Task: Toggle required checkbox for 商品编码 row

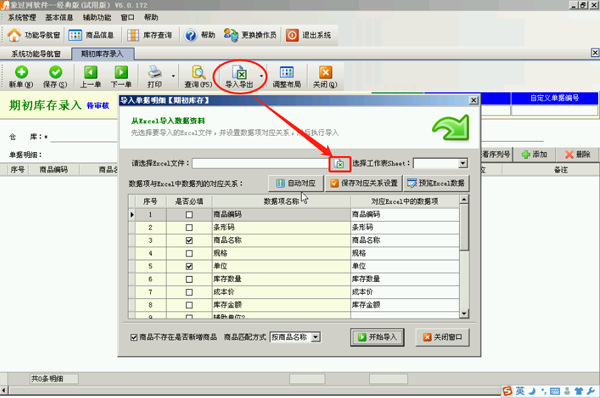Action: [x=189, y=215]
